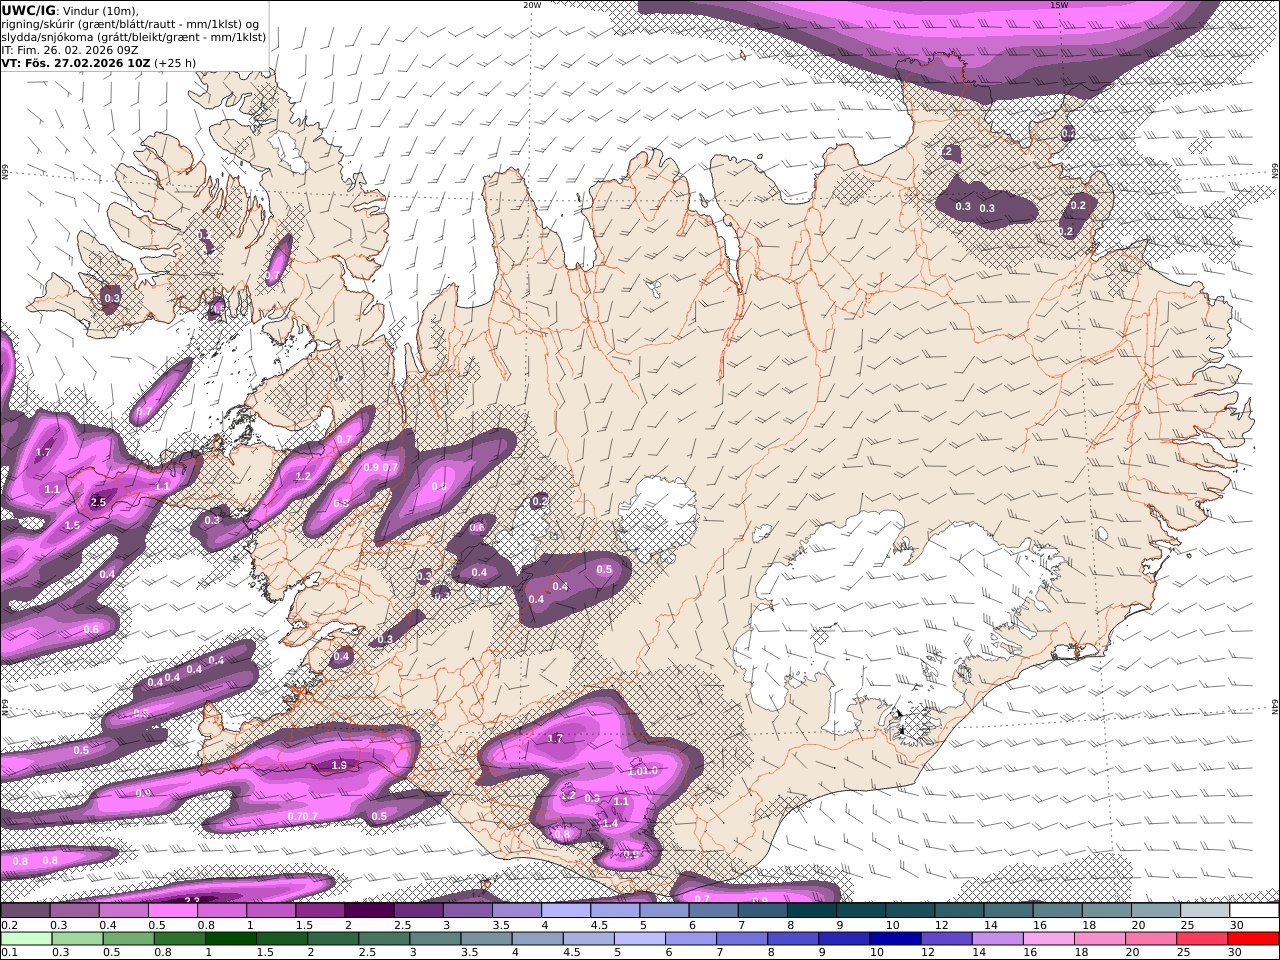Pick lower legend swatch between 25 and 30
The width and height of the screenshot is (1280, 960).
[x=1203, y=938]
